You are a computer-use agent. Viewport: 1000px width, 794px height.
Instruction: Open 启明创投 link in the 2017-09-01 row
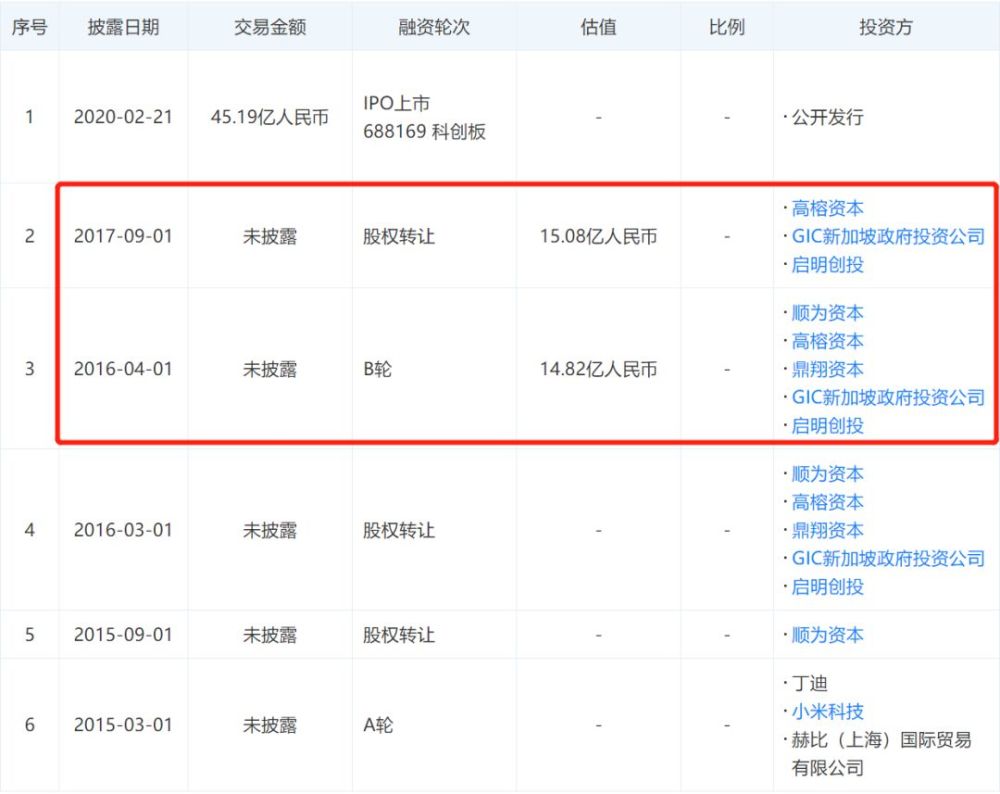(827, 265)
